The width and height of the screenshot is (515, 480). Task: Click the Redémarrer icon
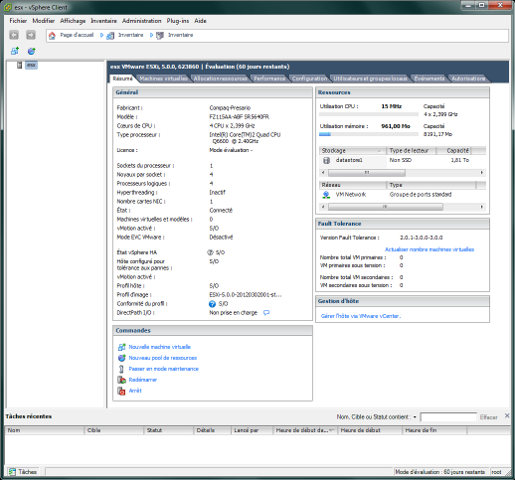[x=122, y=380]
